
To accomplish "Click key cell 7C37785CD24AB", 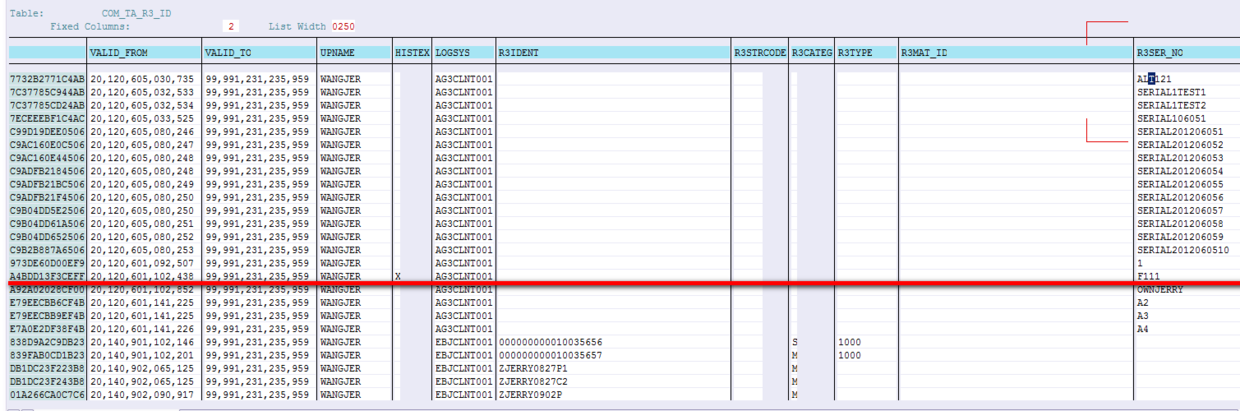I will [47, 105].
